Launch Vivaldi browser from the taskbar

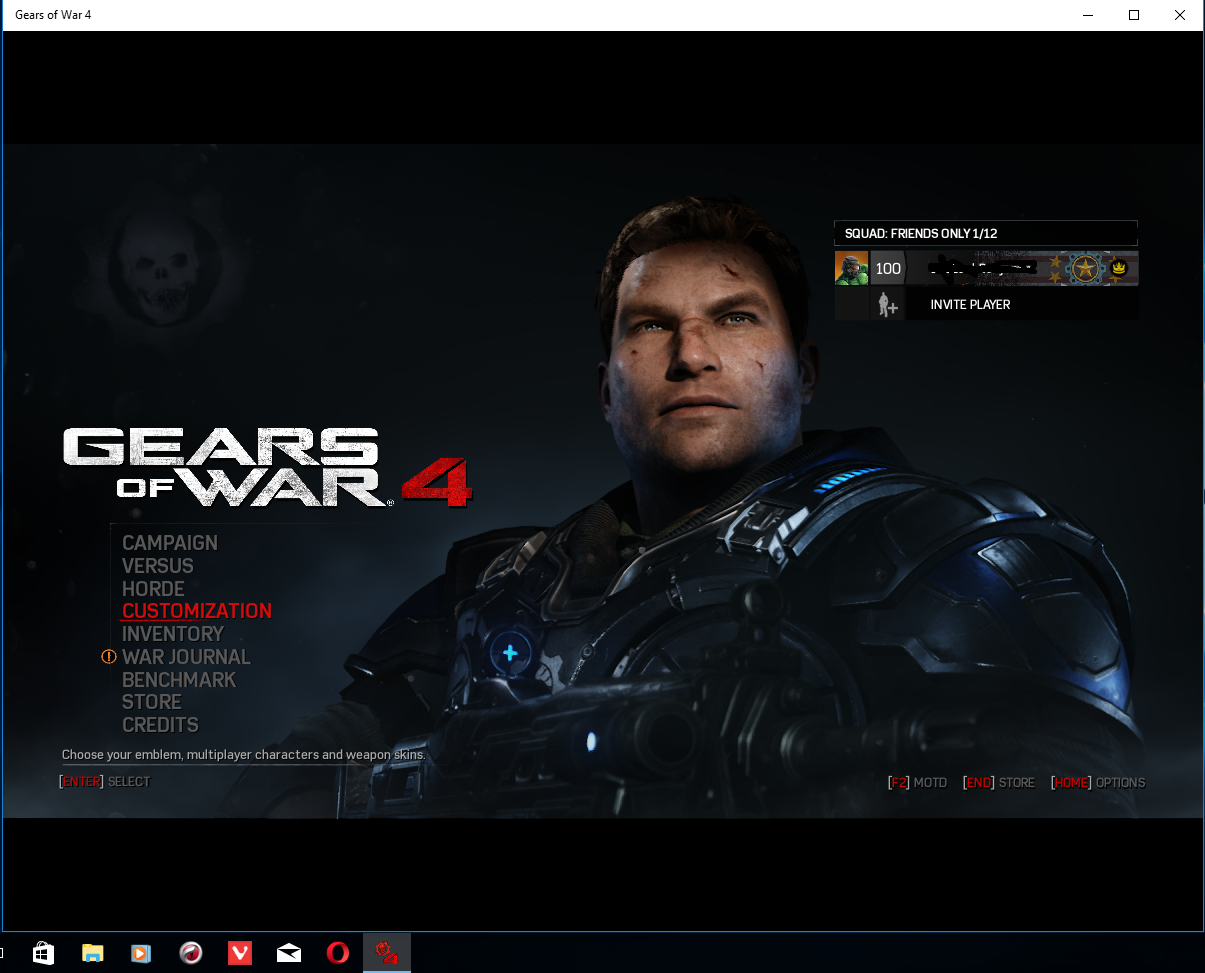coord(239,953)
